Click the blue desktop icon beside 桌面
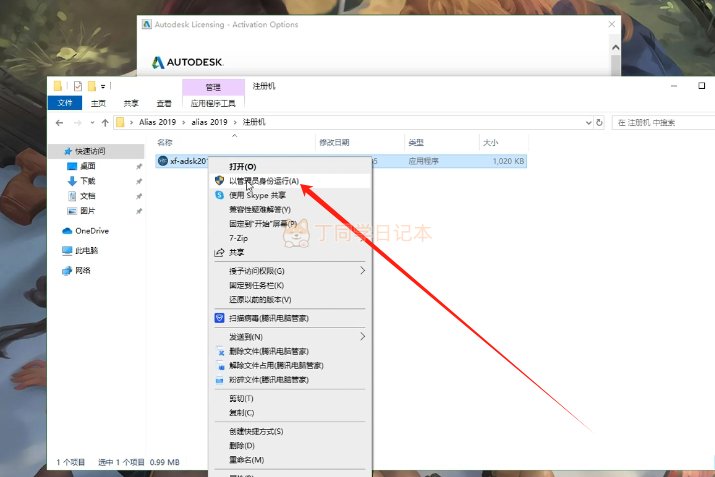 point(72,166)
